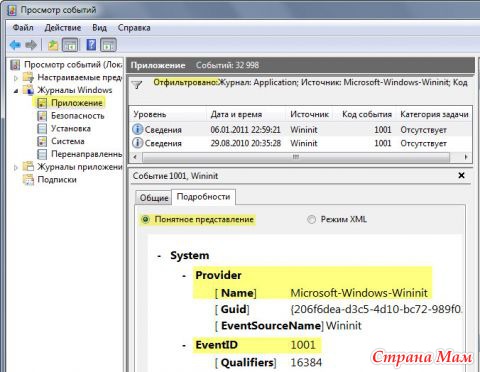Close the Событие 1001 details pane
The height and width of the screenshot is (372, 480).
coord(461,175)
